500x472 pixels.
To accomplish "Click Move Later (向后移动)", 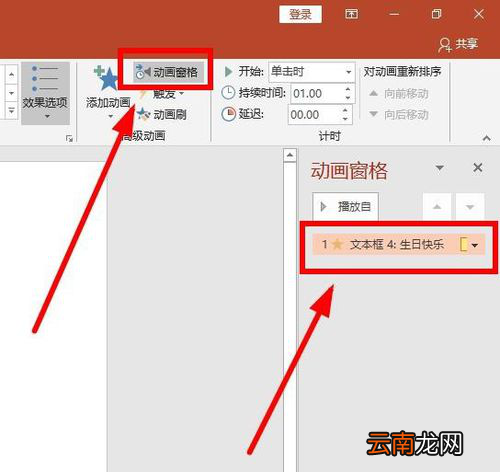I will coord(399,115).
